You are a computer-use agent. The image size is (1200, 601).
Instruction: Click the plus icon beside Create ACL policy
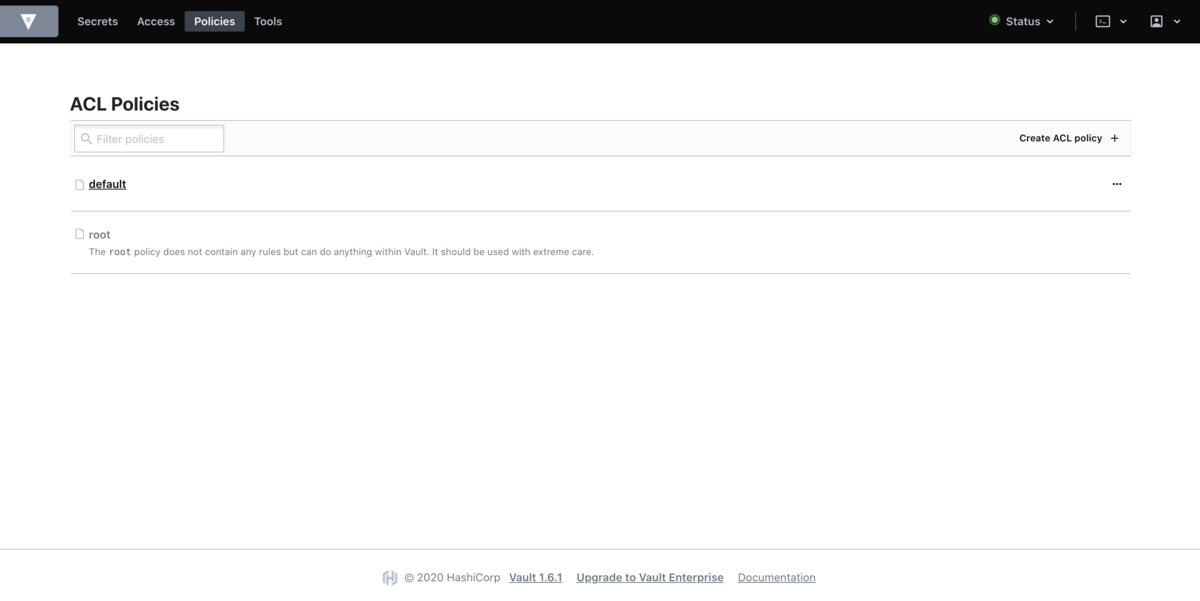[x=1115, y=138]
